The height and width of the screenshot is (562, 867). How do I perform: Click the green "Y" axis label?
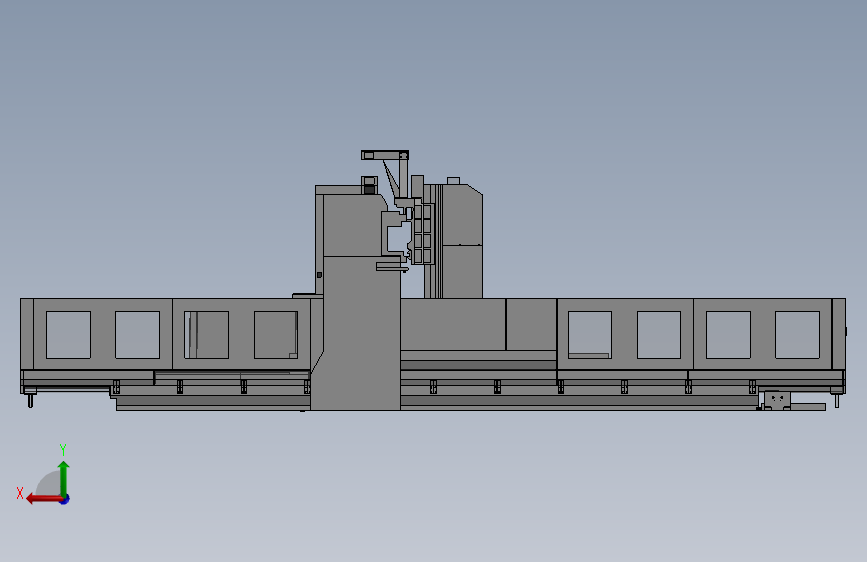coord(63,449)
